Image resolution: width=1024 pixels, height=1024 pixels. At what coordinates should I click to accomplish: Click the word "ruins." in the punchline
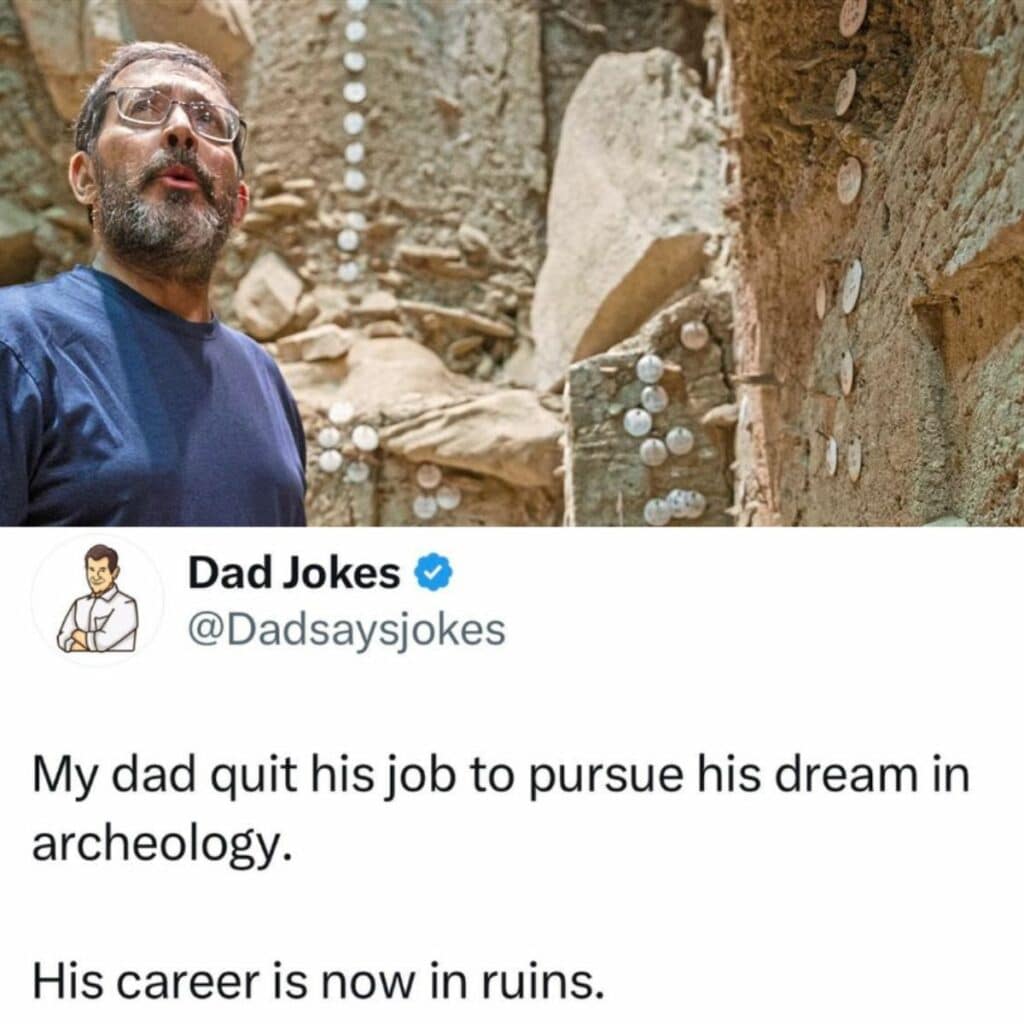pyautogui.click(x=542, y=982)
